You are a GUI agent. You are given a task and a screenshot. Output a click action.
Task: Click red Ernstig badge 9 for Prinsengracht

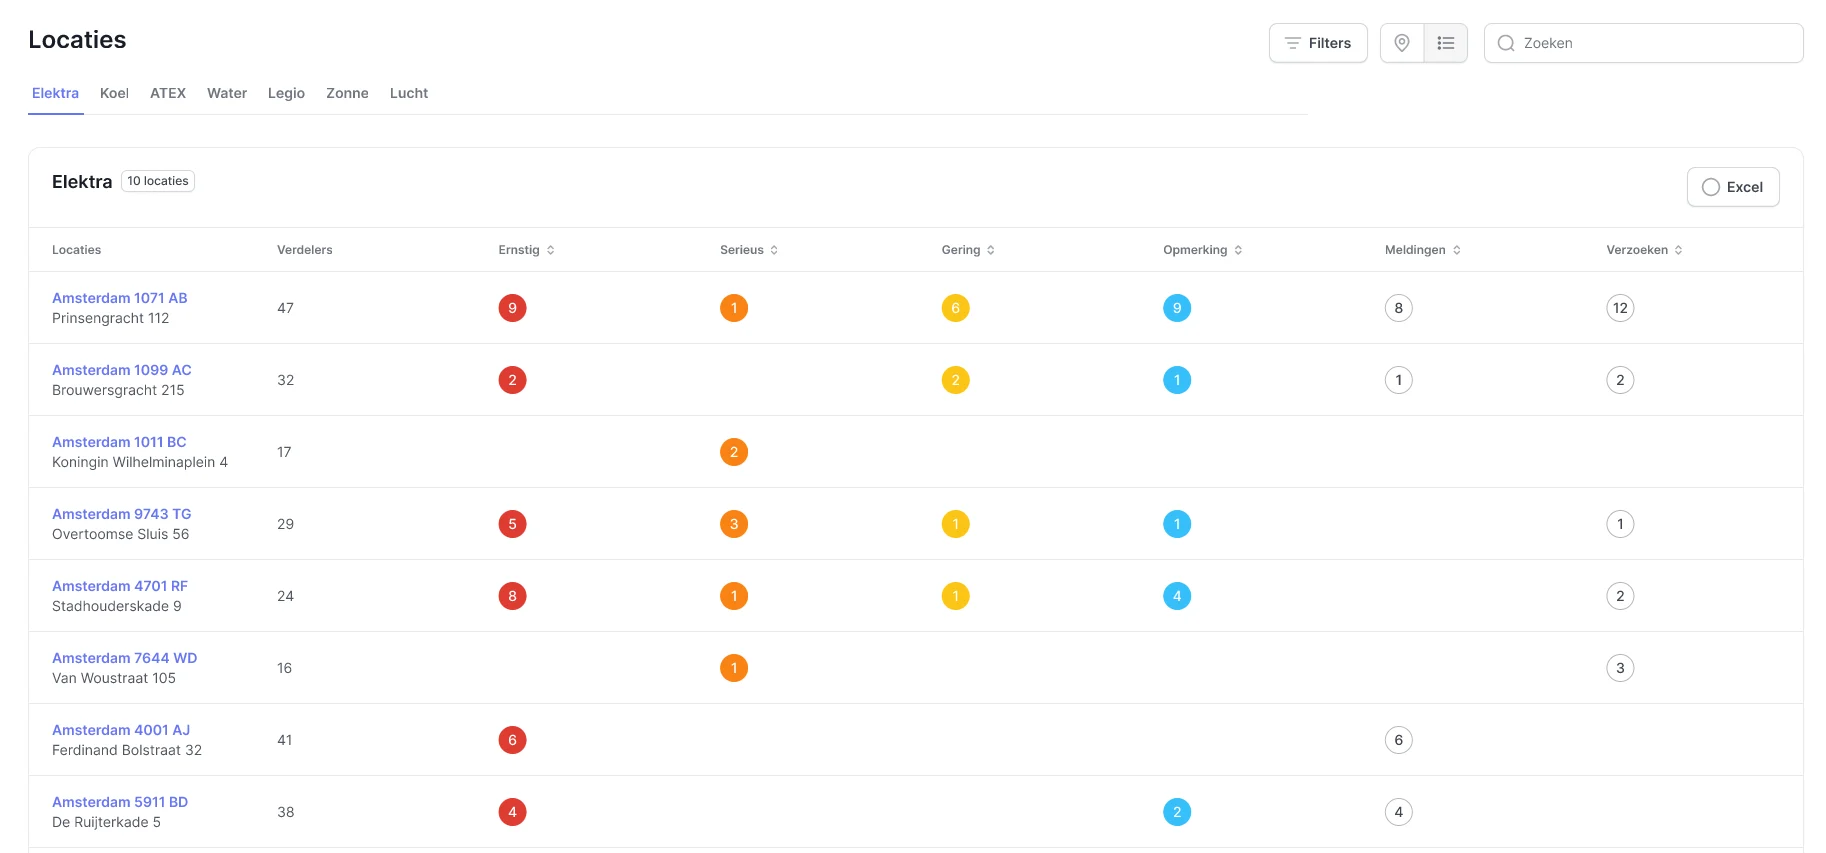click(512, 308)
